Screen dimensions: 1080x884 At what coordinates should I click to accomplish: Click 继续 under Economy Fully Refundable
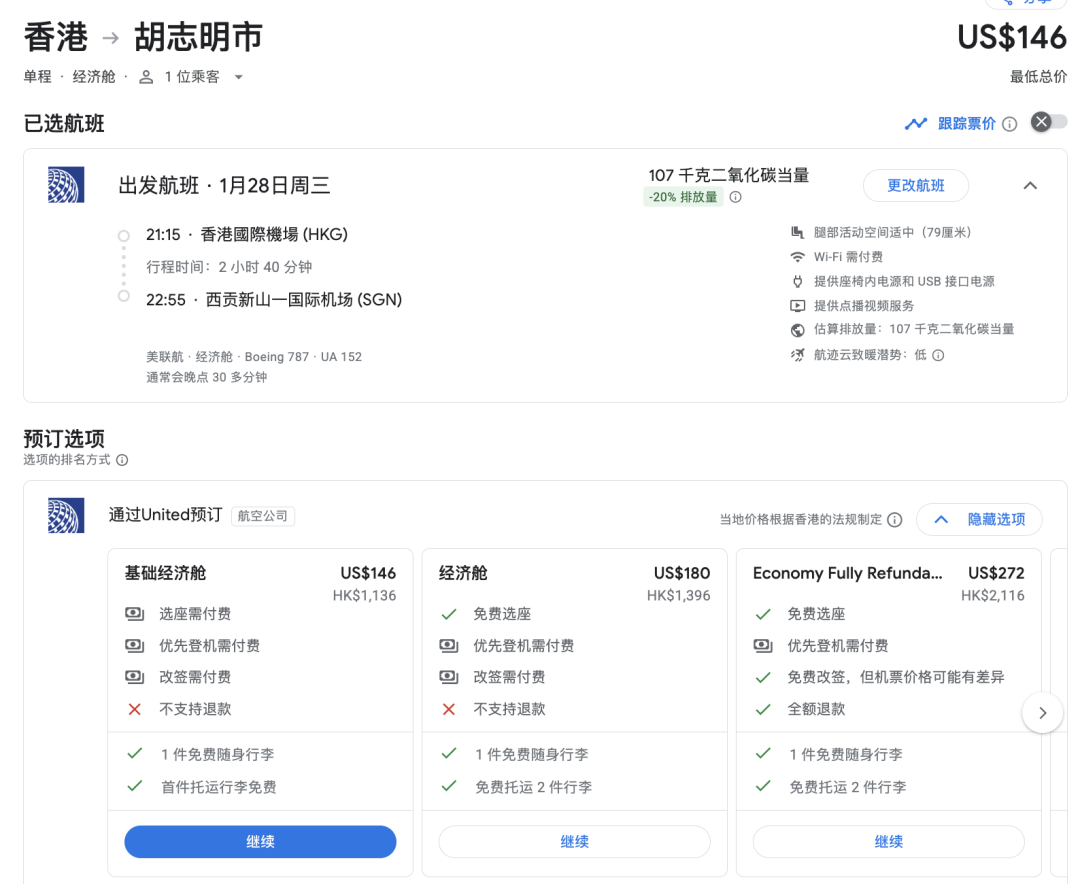(x=888, y=842)
